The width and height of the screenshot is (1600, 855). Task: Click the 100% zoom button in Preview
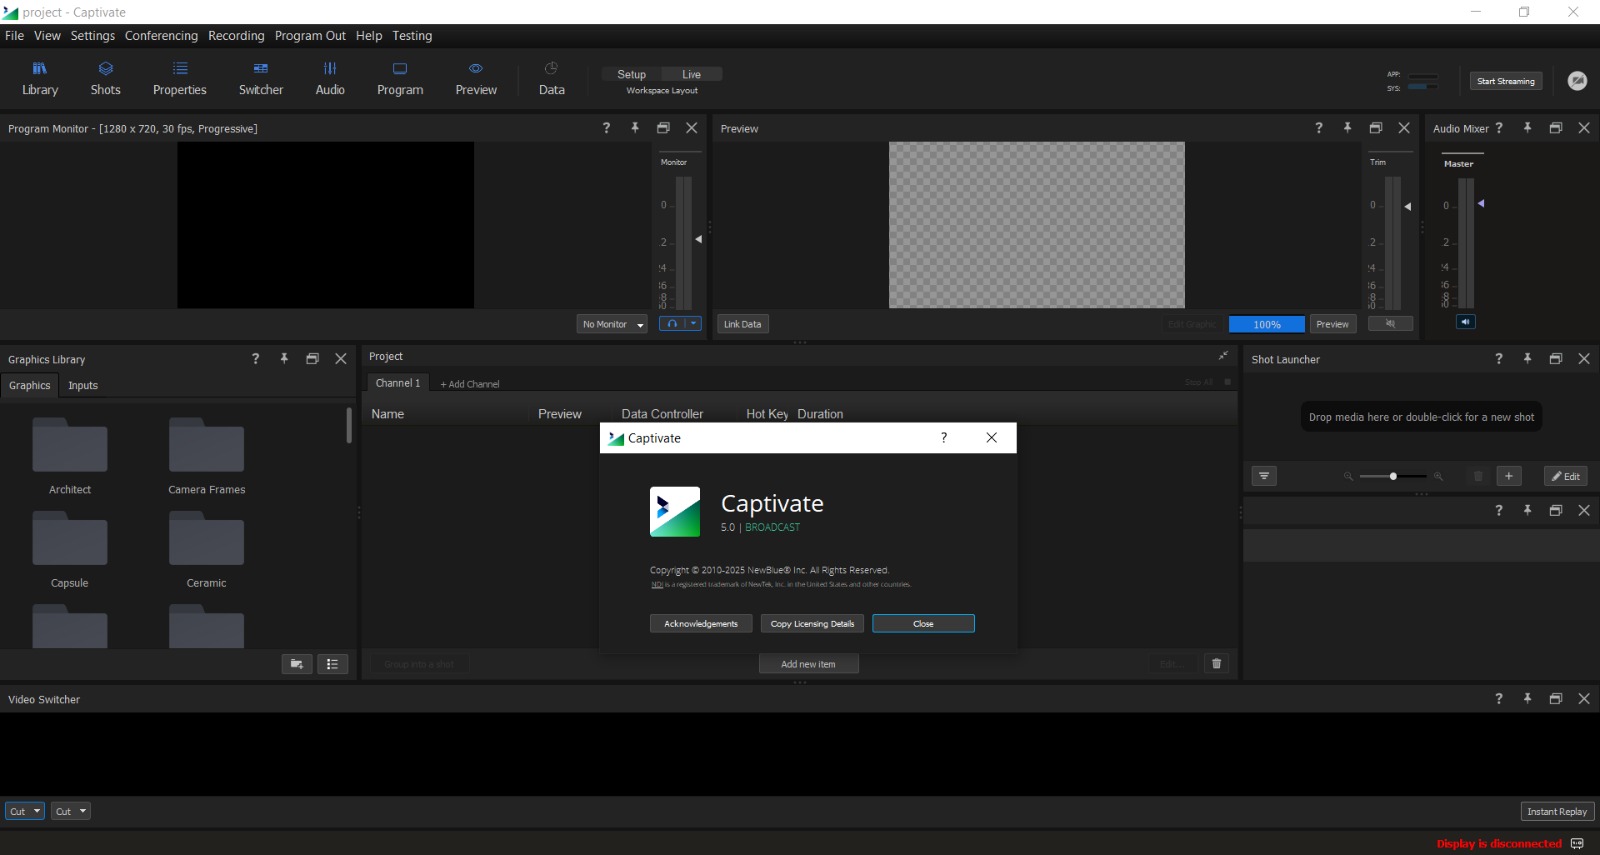[x=1267, y=324]
